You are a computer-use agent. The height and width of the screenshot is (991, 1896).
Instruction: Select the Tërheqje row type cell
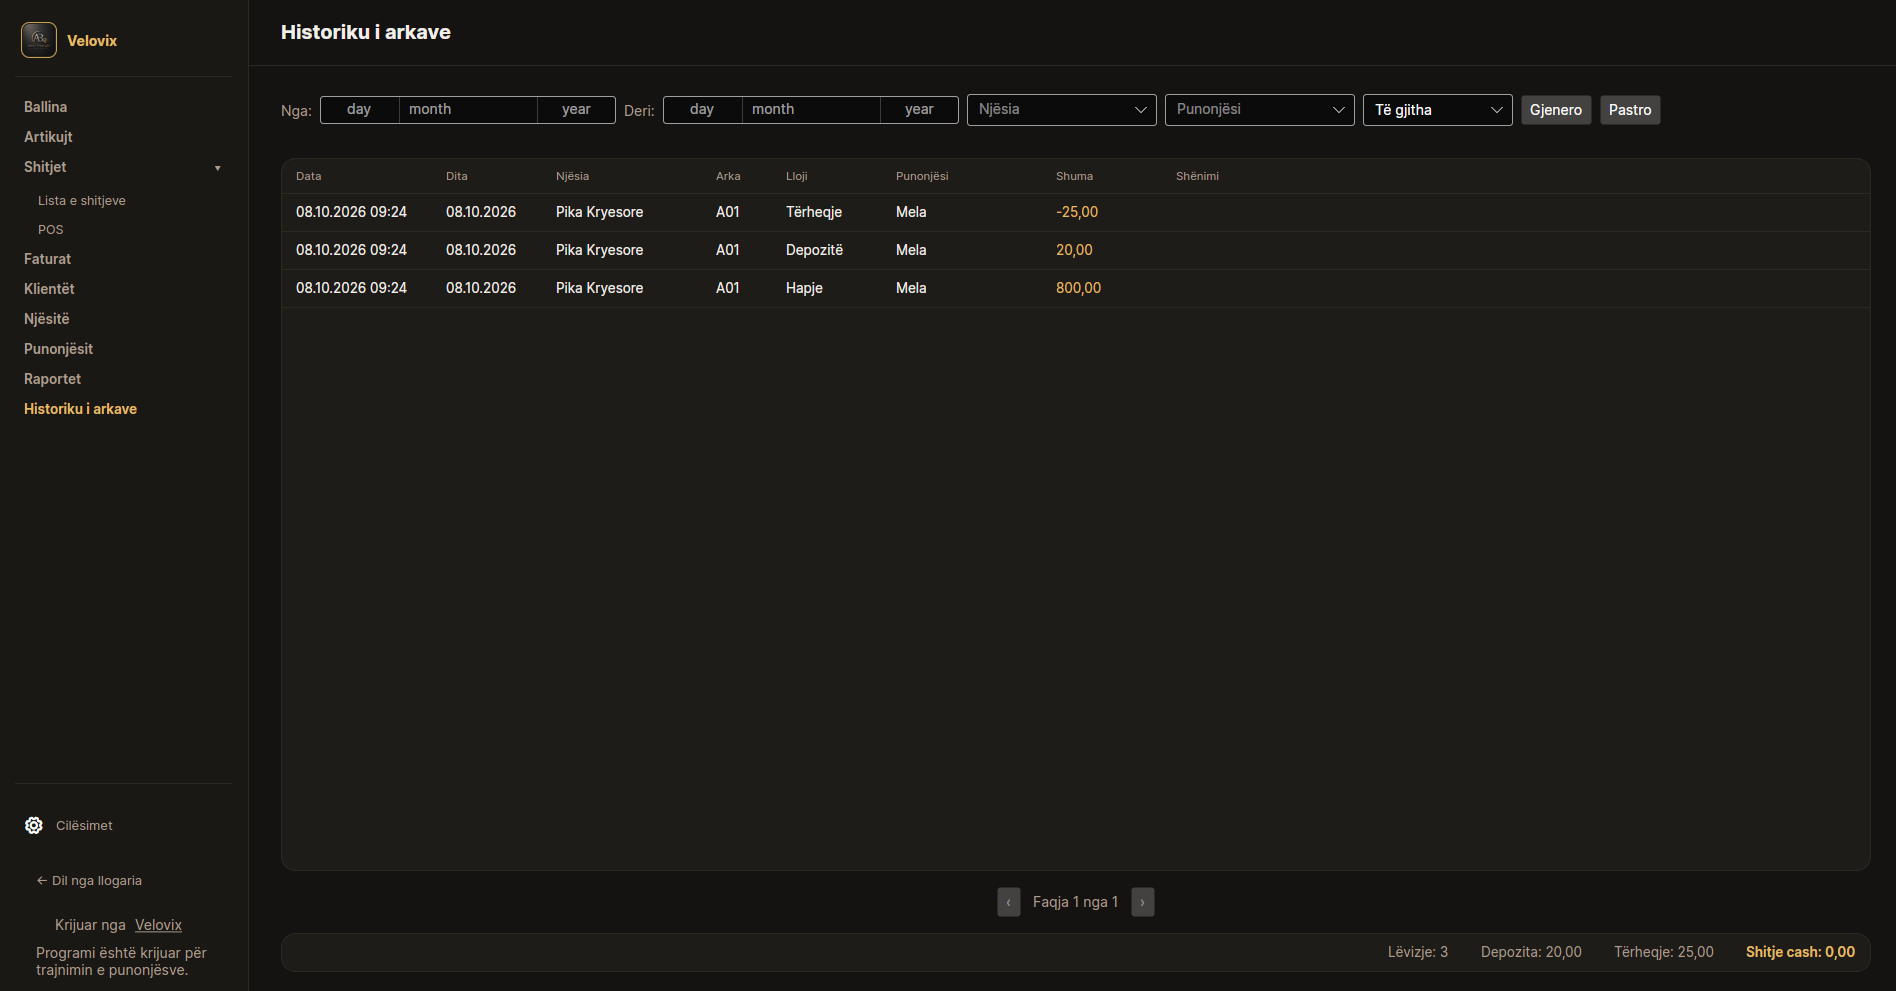814,212
